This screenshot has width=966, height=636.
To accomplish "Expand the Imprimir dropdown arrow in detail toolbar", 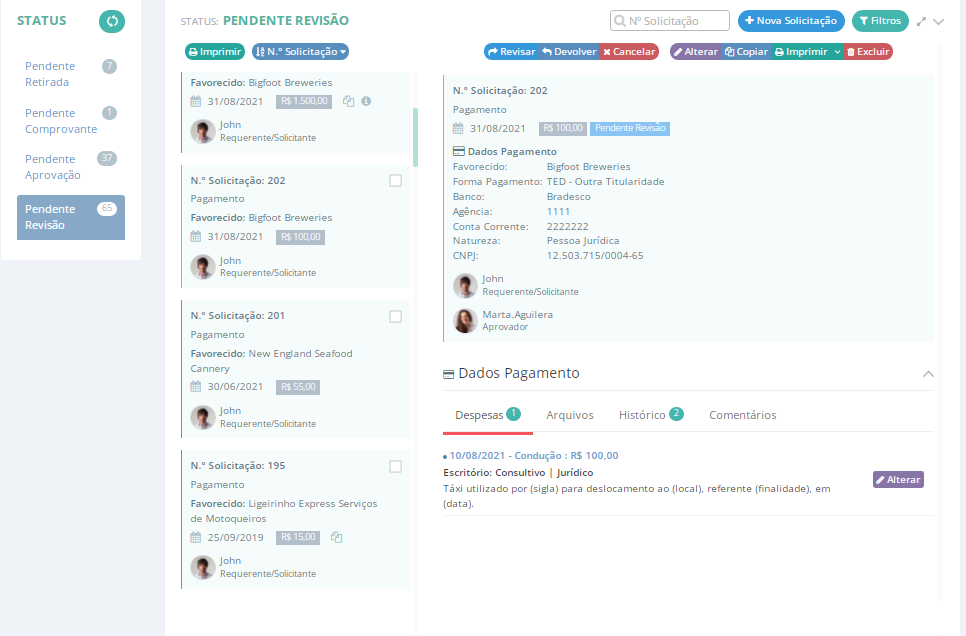I will point(837,51).
